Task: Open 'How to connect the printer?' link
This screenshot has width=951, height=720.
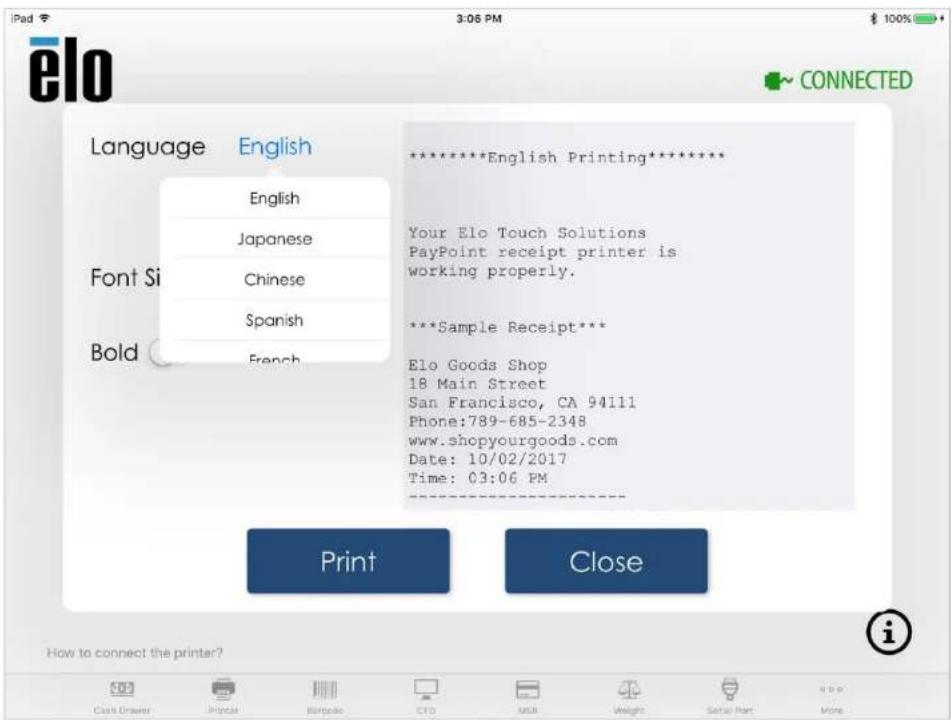Action: [x=135, y=653]
